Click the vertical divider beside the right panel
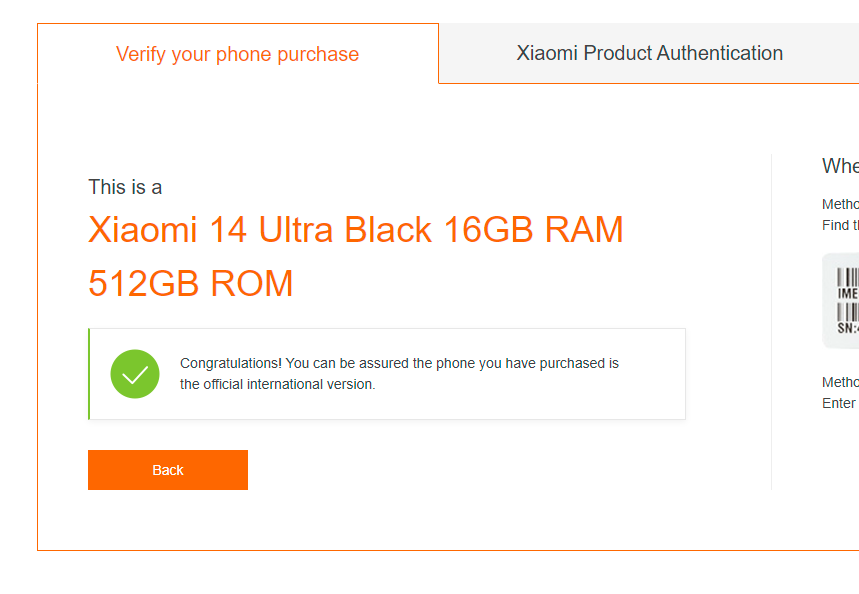Image resolution: width=859 pixels, height=594 pixels. 771,320
